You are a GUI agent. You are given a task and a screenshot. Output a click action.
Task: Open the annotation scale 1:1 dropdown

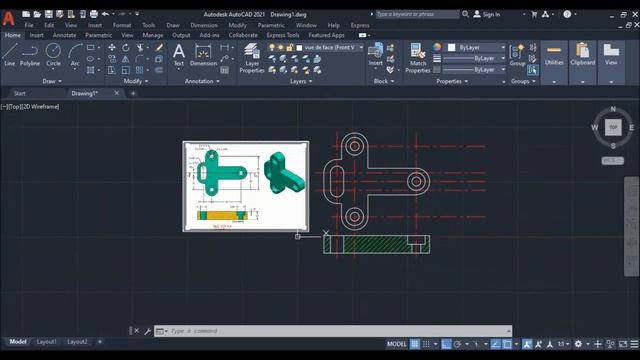tap(564, 344)
